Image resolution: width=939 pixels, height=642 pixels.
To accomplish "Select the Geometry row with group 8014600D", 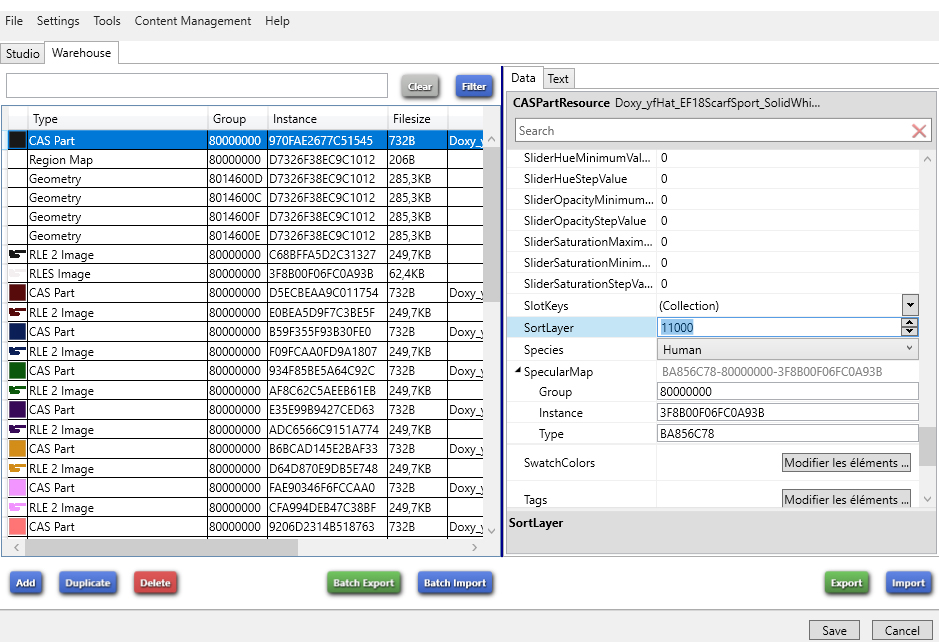I will [x=246, y=178].
